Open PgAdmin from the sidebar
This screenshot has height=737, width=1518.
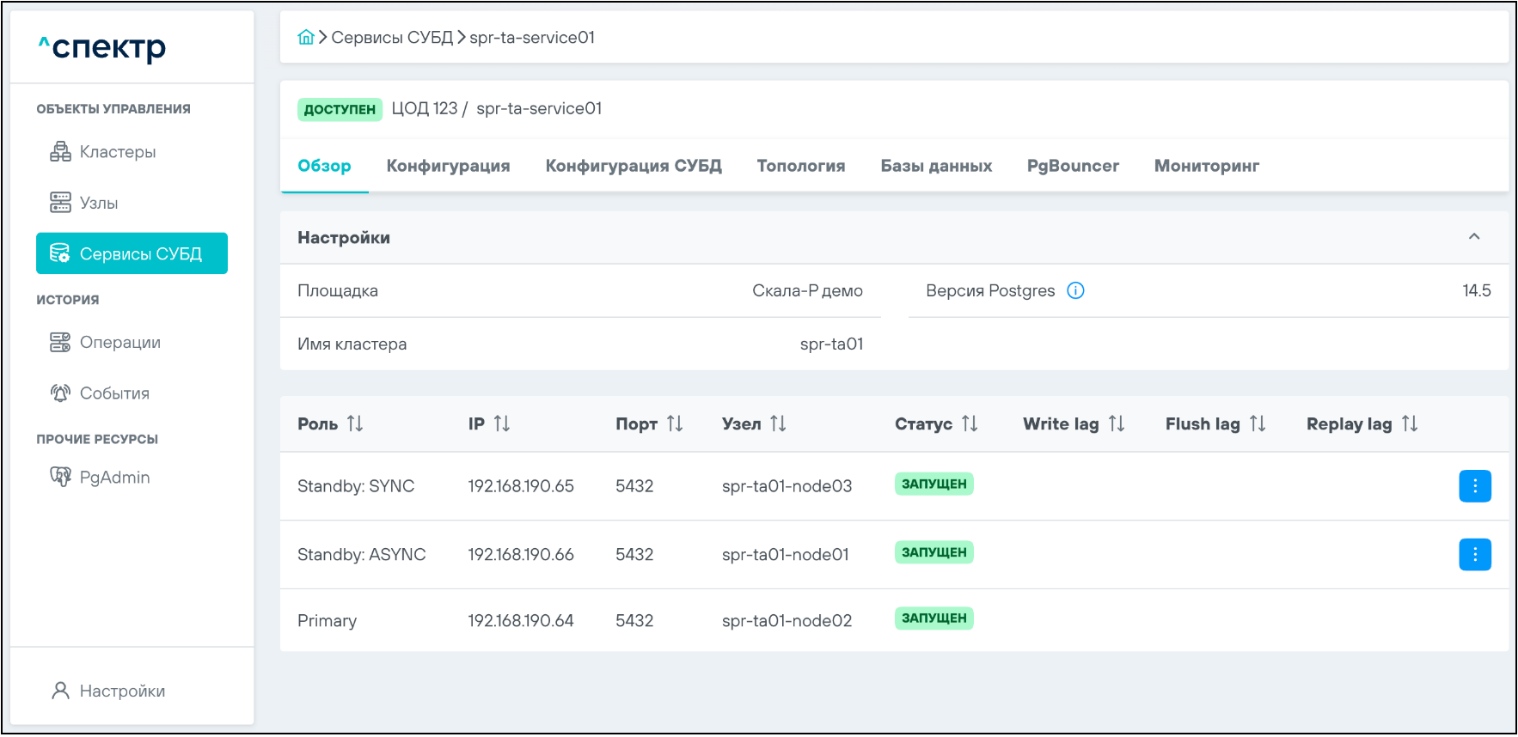point(114,477)
